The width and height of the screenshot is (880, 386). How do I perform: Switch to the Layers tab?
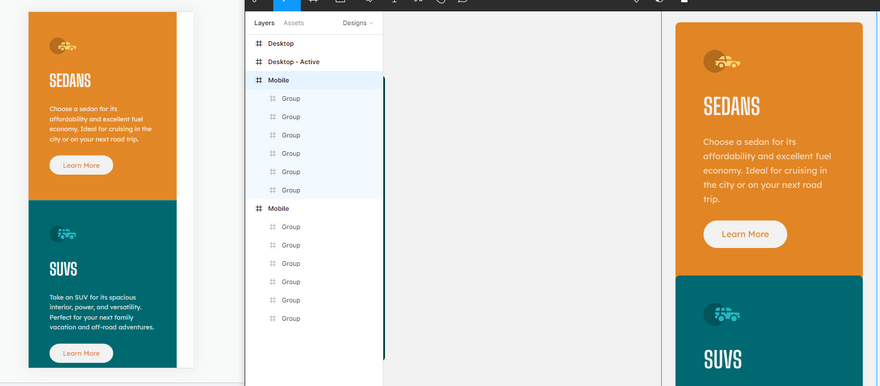point(264,23)
